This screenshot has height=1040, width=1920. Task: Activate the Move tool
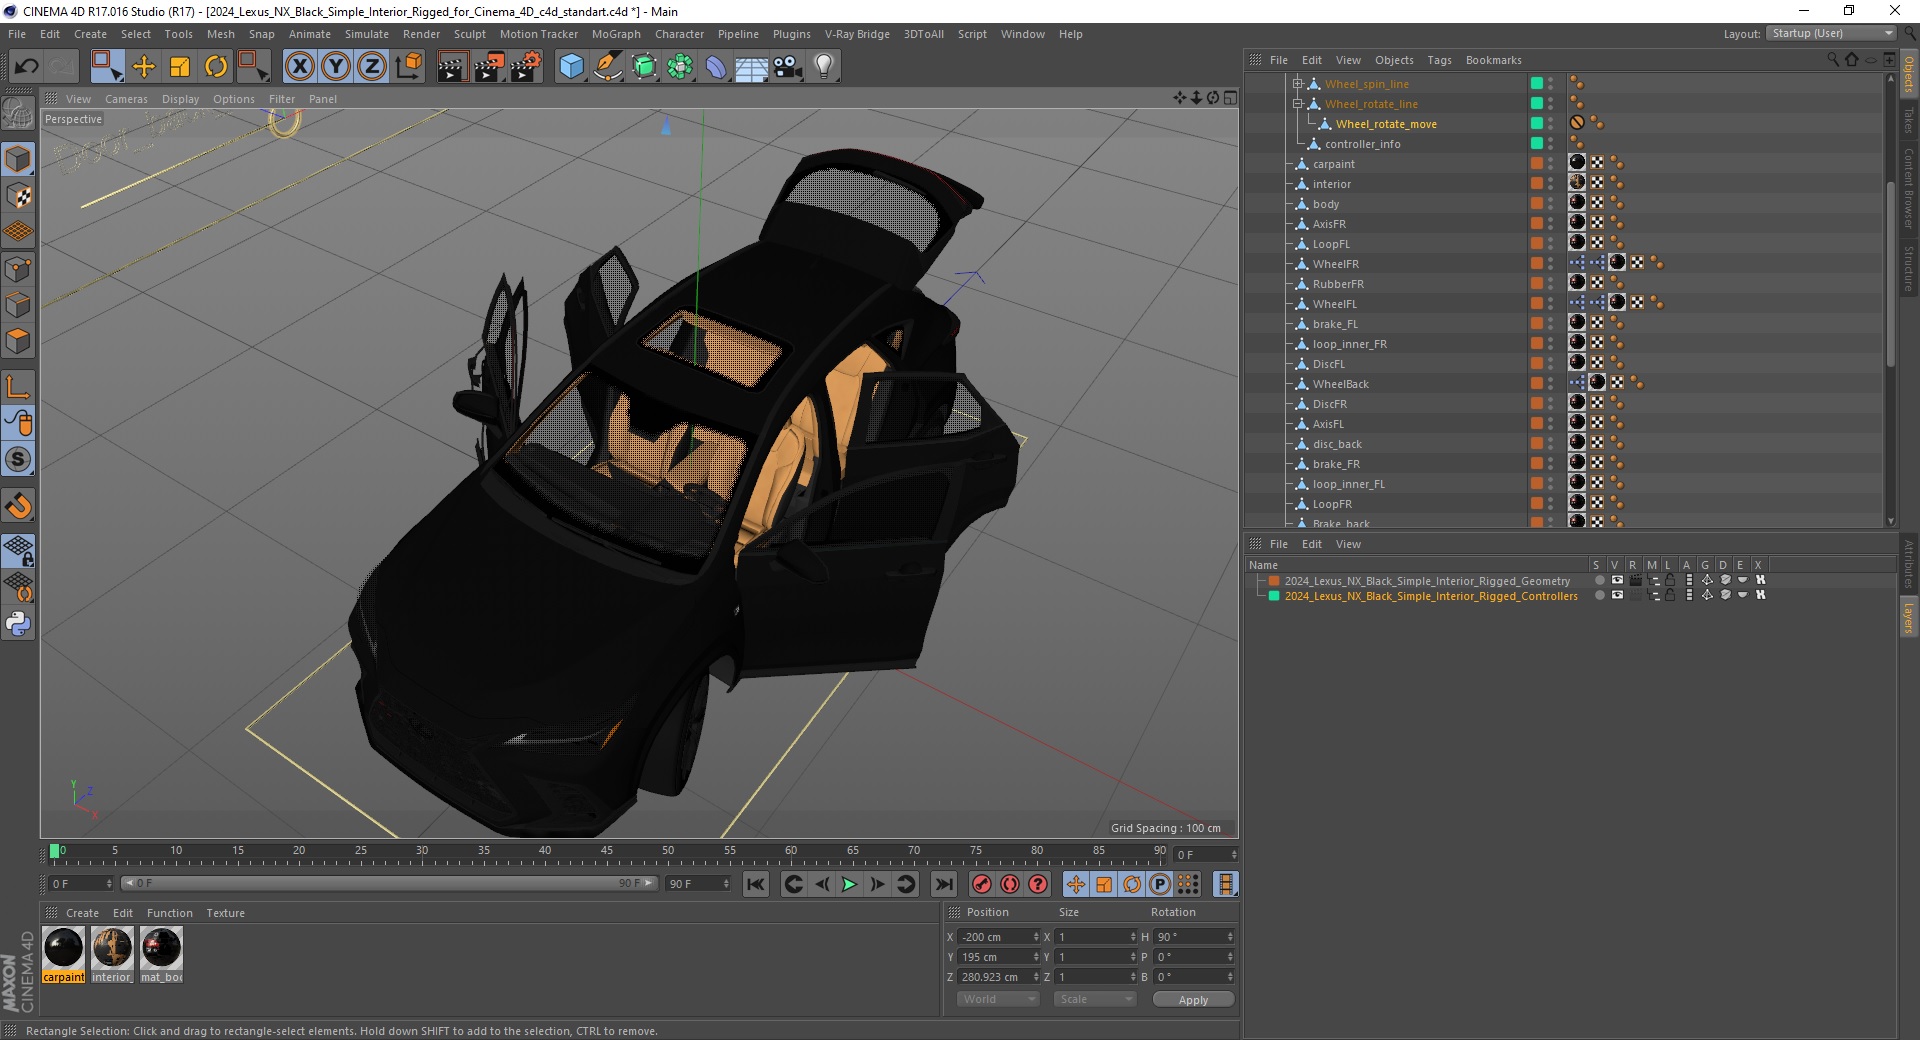pos(144,67)
